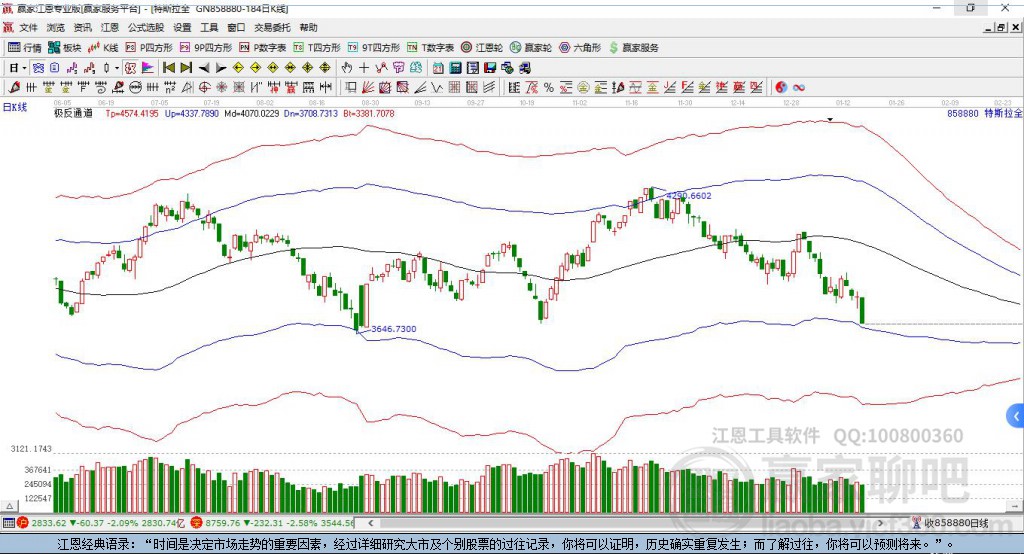Open the 资讯 menu

(x=82, y=27)
